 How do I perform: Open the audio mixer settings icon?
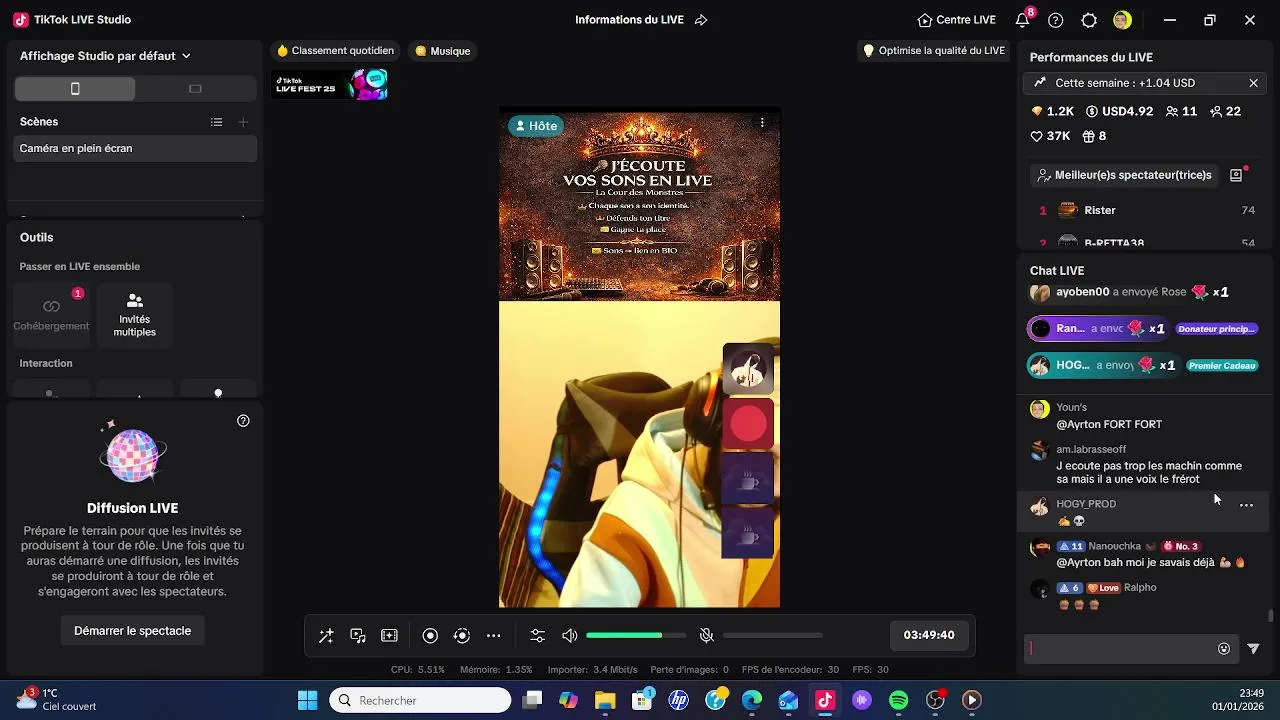pos(538,636)
